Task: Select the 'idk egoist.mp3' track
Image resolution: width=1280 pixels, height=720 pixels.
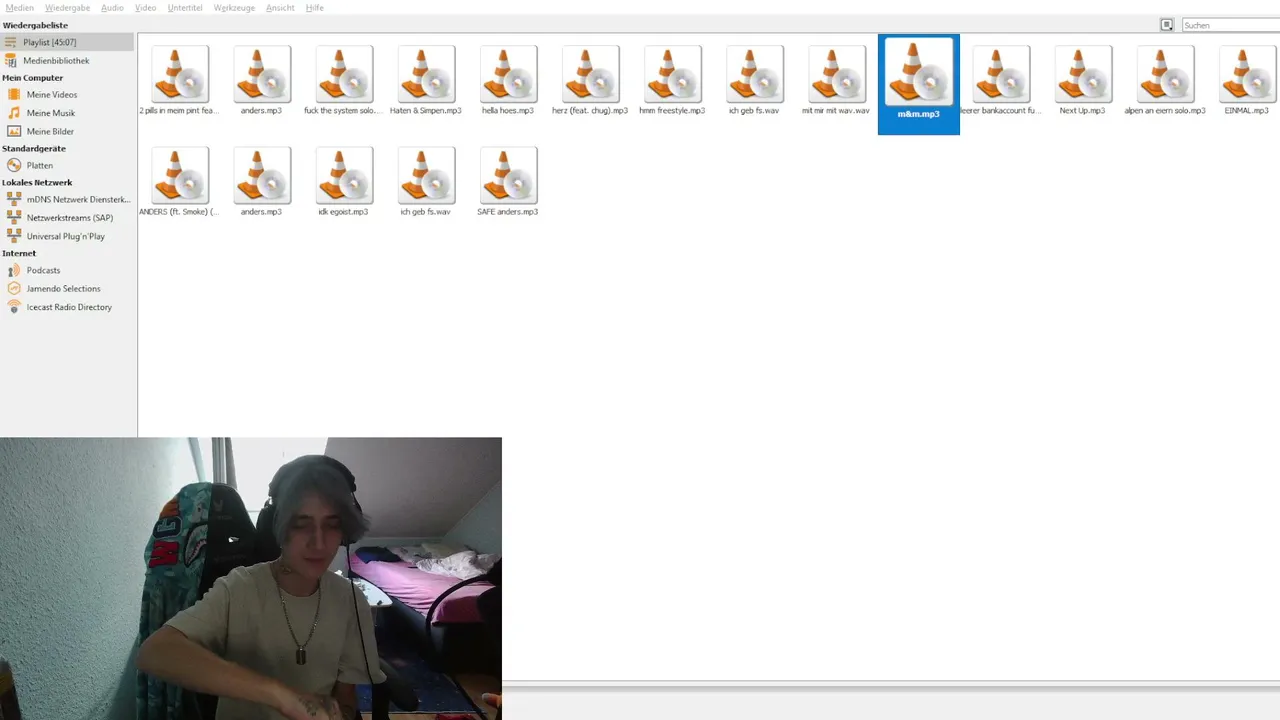Action: pyautogui.click(x=343, y=182)
